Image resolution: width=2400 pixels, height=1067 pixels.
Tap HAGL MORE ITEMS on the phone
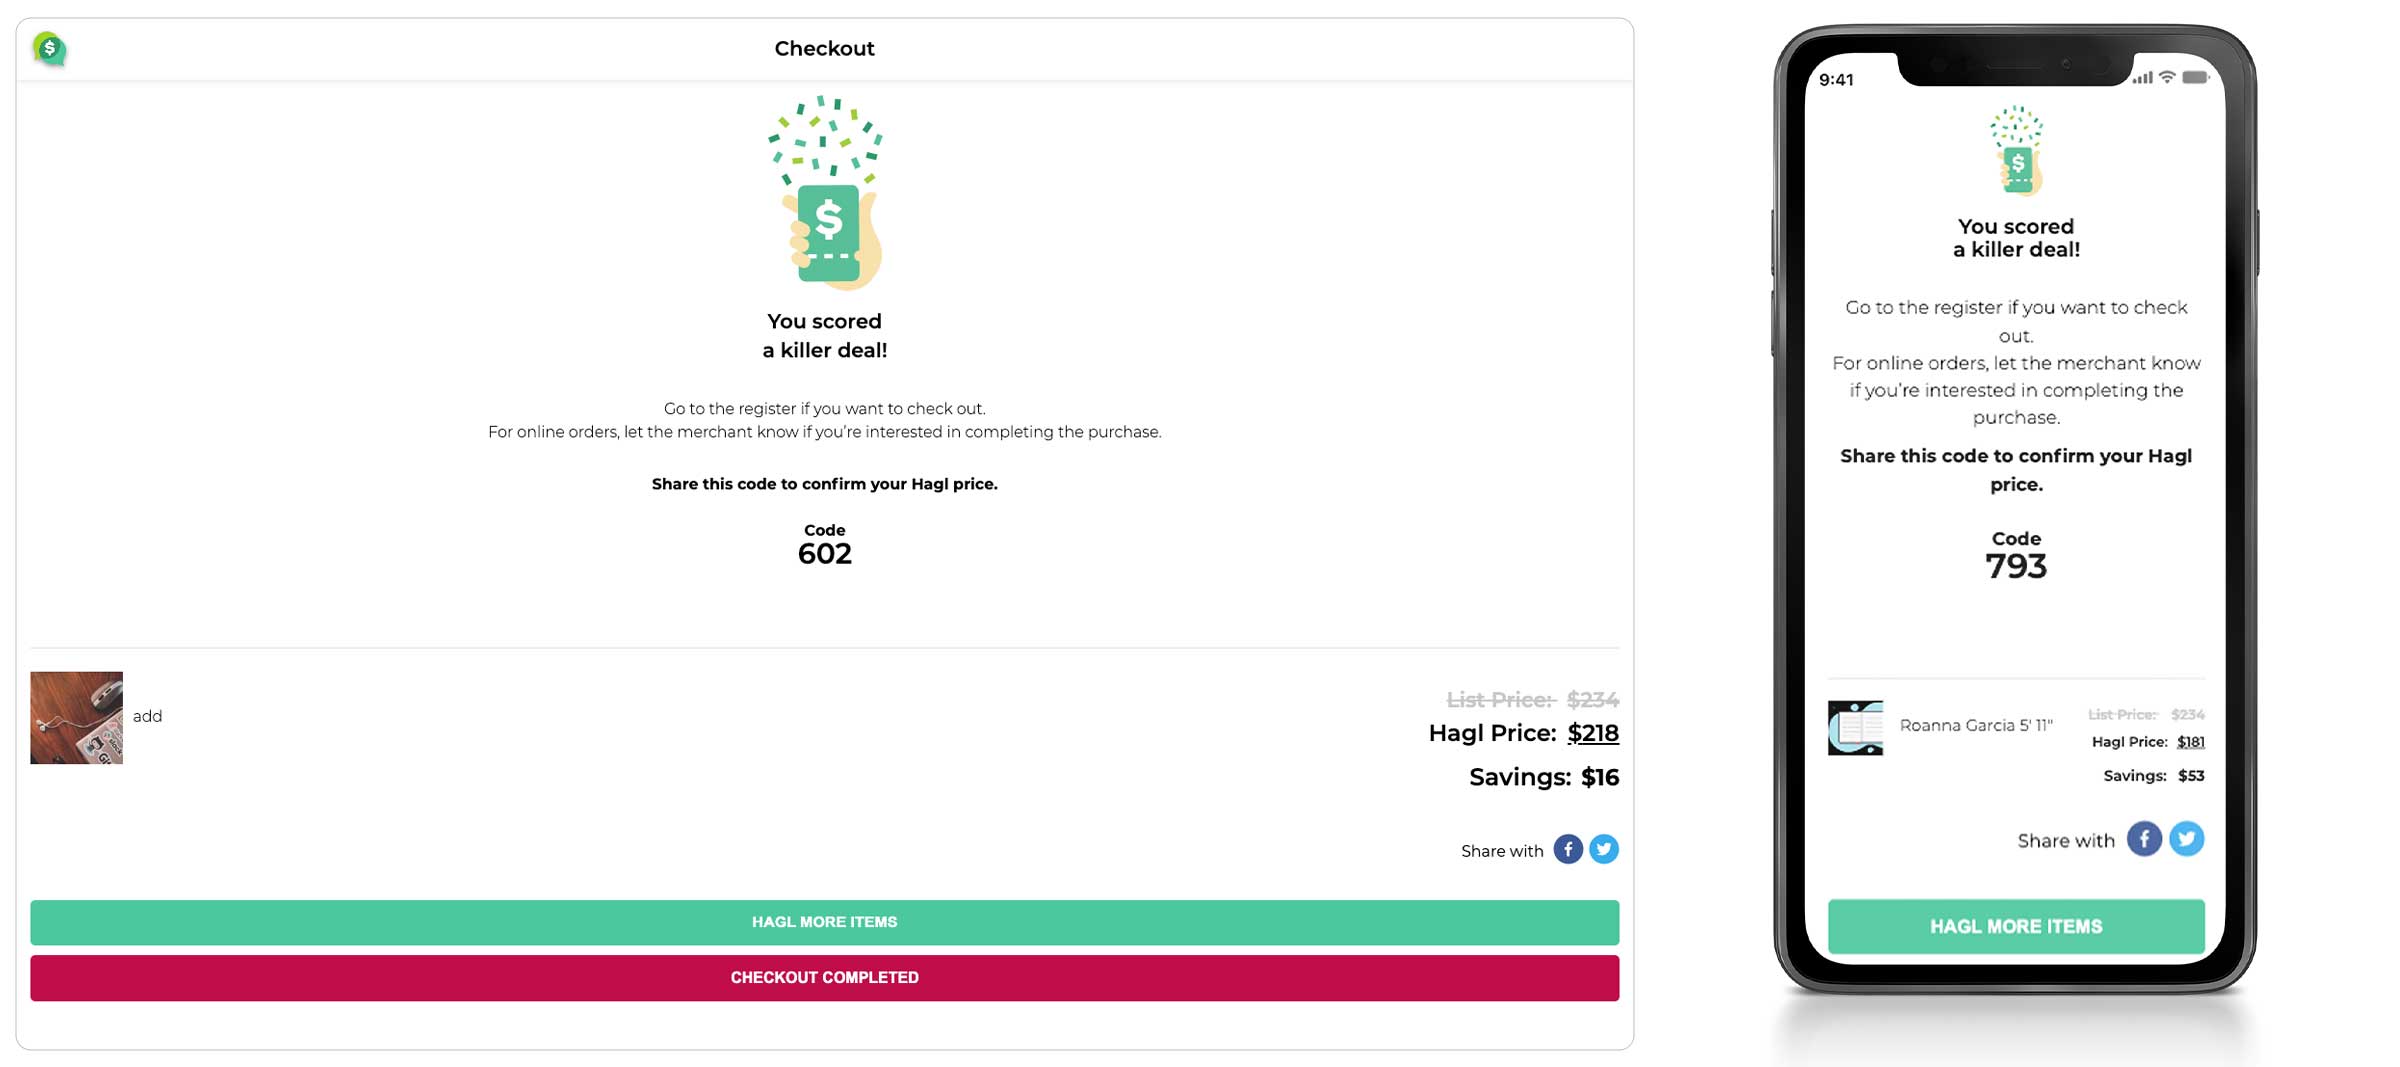coord(2015,926)
